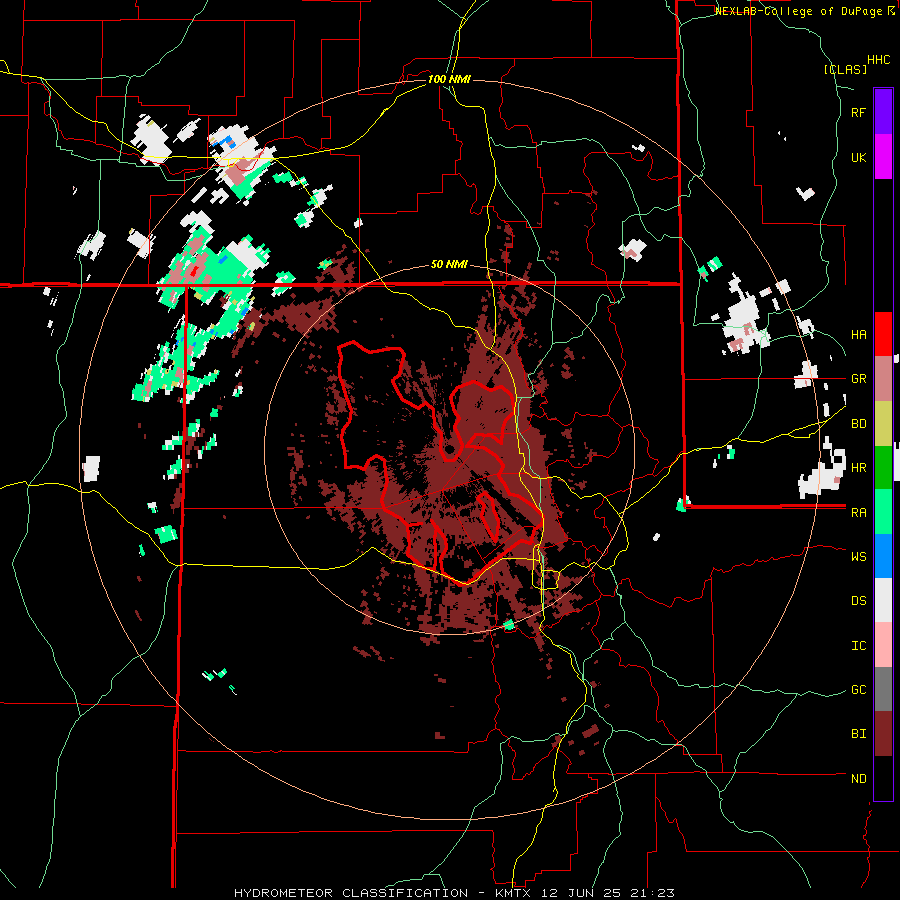Choose the mint green RA swatch

[883, 512]
